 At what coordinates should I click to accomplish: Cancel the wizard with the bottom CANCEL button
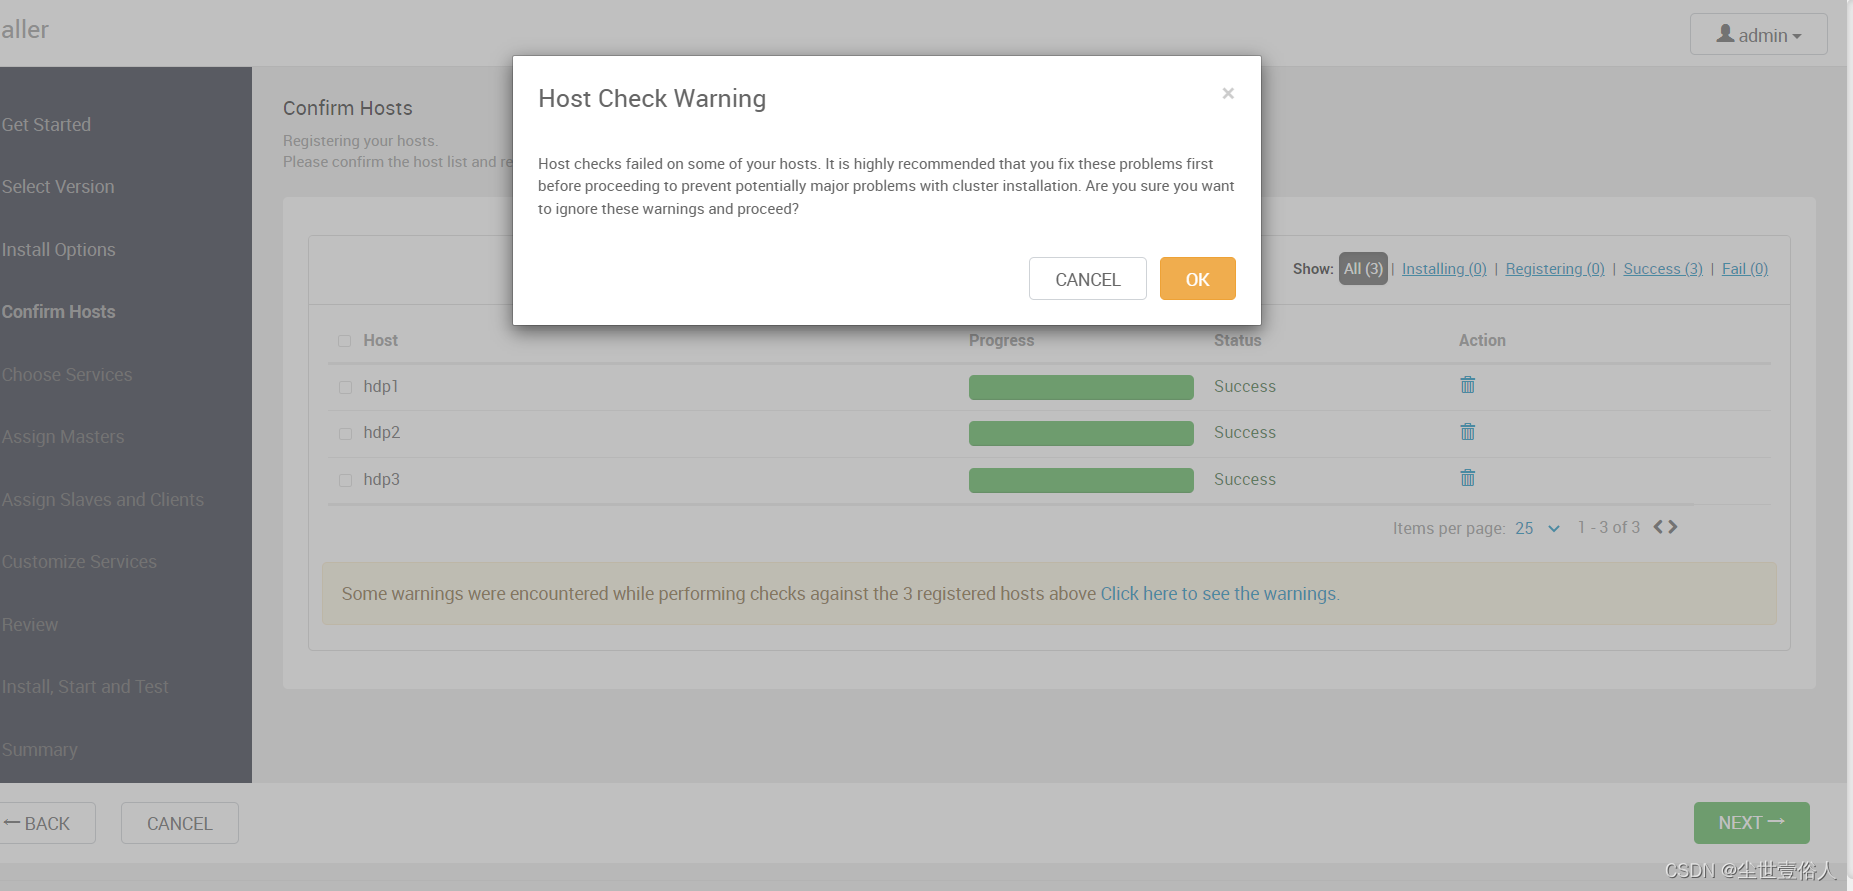click(180, 823)
